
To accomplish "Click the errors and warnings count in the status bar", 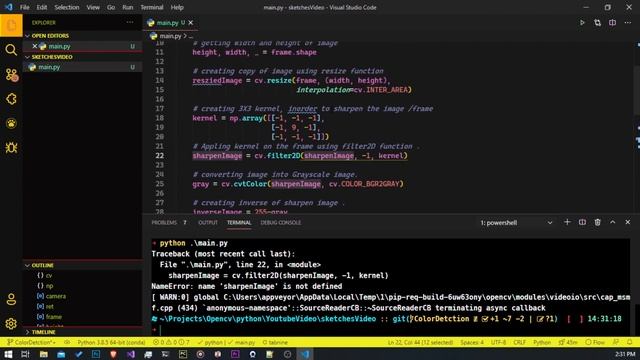I will coord(171,342).
